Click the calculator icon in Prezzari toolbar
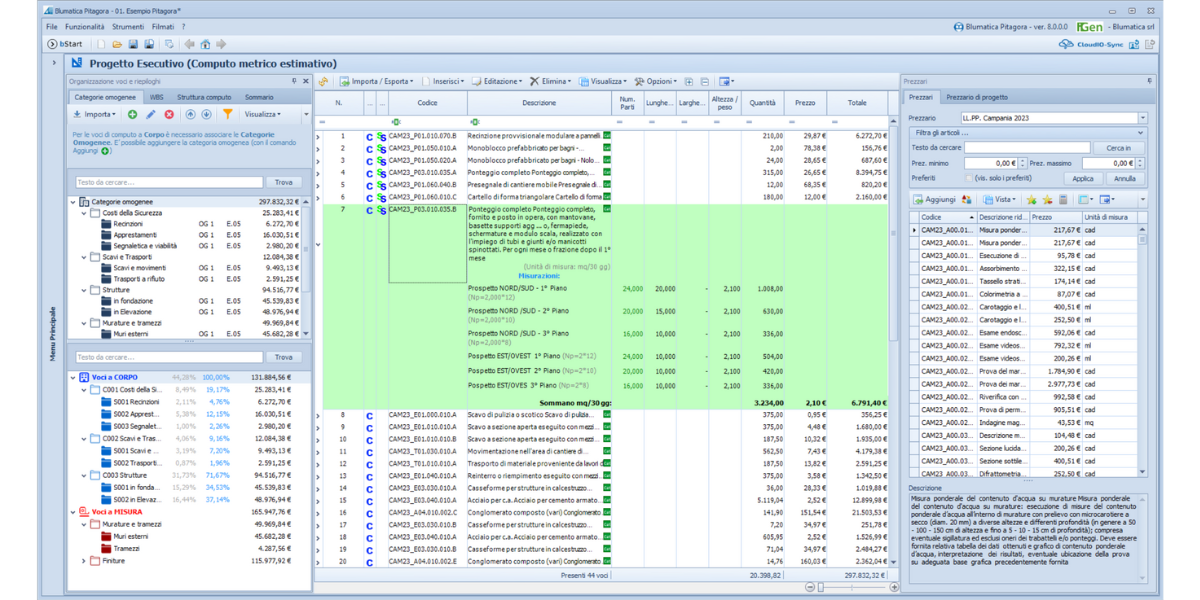The width and height of the screenshot is (1200, 600). 1063,200
